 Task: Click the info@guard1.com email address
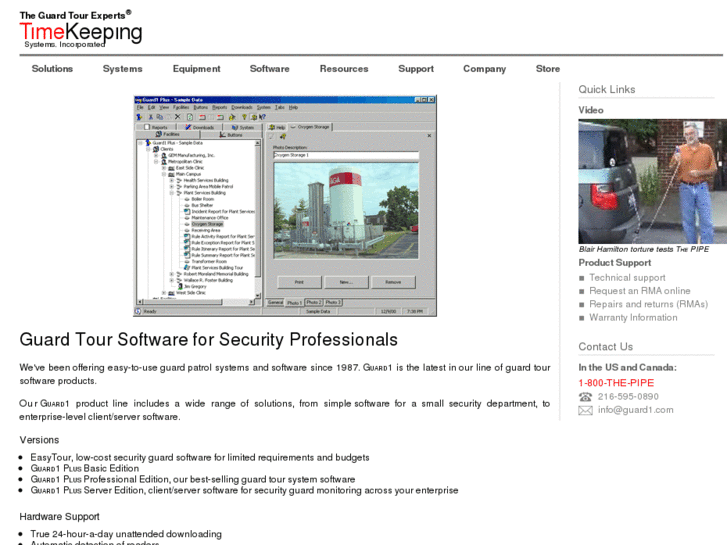(635, 410)
